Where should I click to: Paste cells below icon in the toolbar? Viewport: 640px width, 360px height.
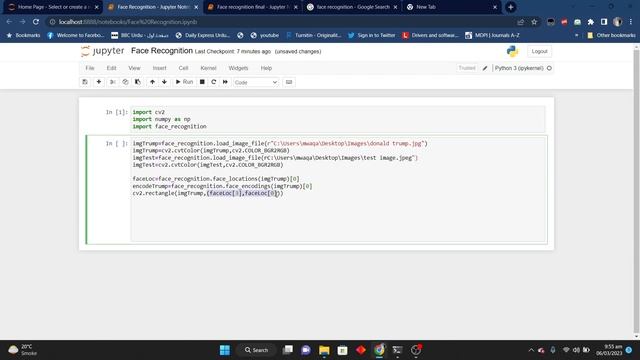[x=138, y=82]
